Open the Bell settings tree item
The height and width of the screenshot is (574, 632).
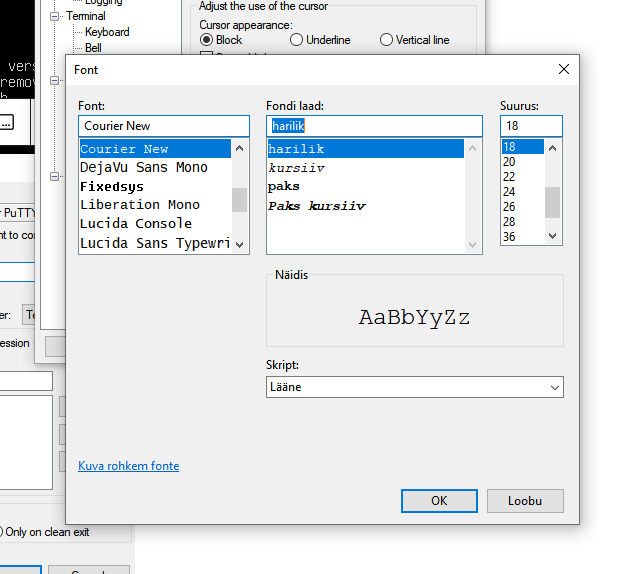(x=93, y=47)
